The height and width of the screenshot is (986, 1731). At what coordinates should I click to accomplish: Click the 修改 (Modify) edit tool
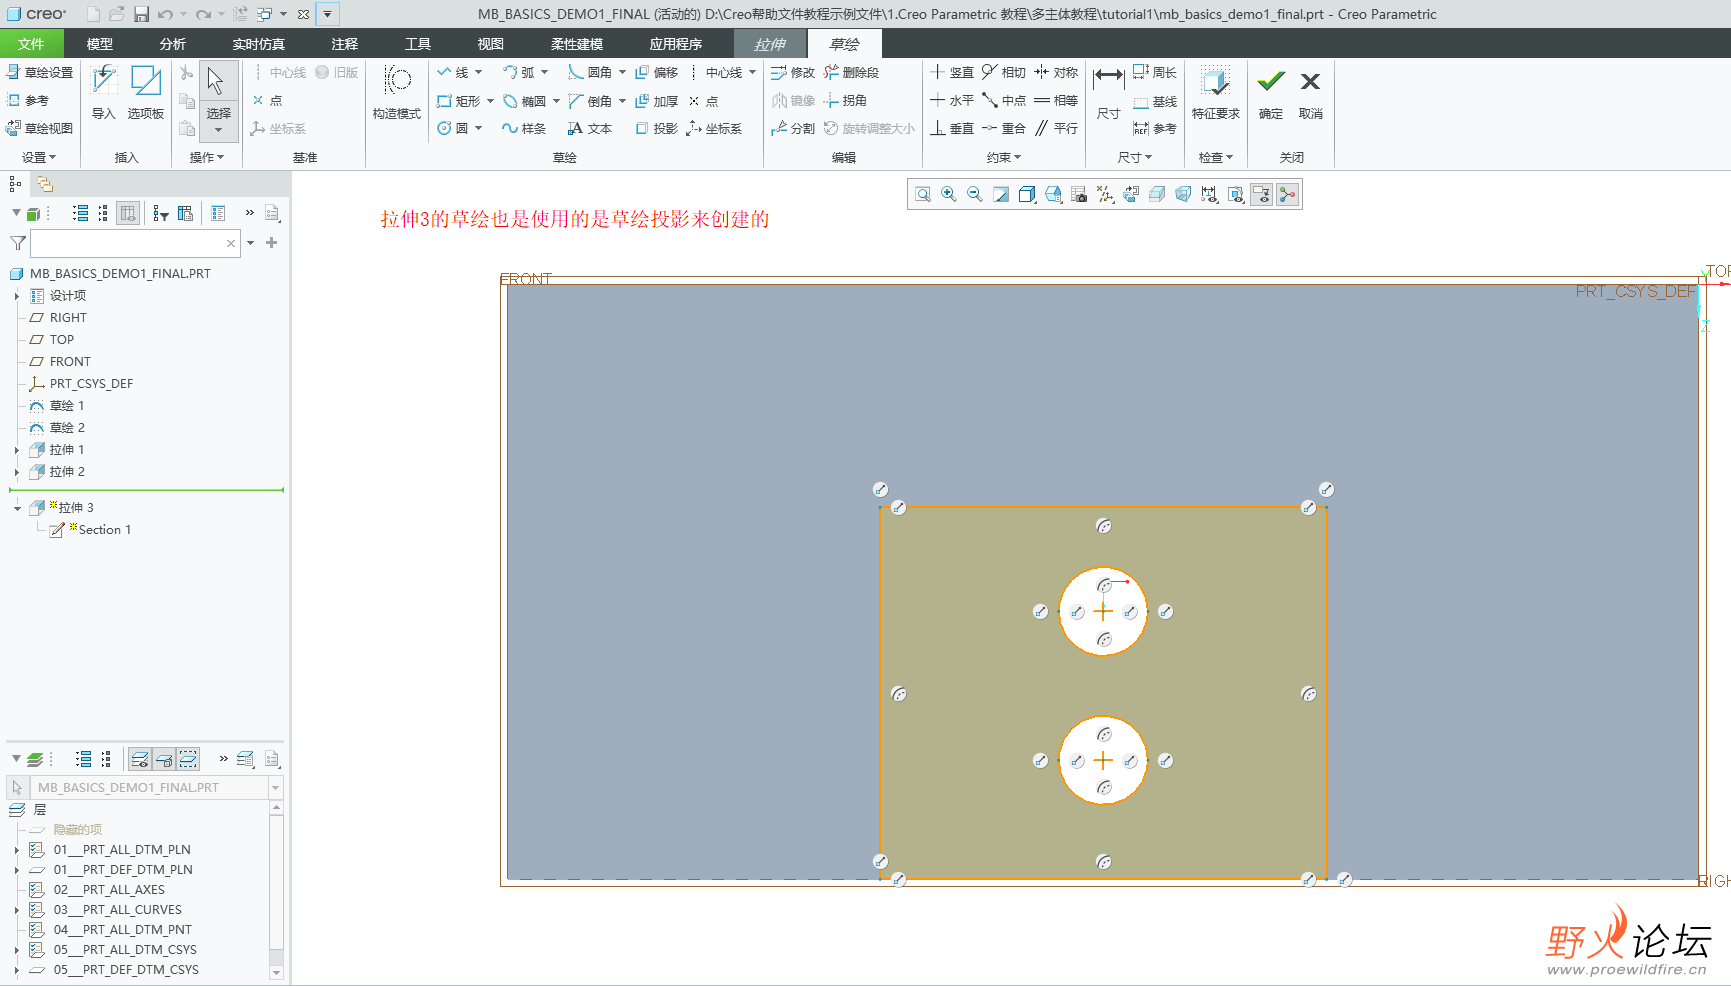point(793,72)
